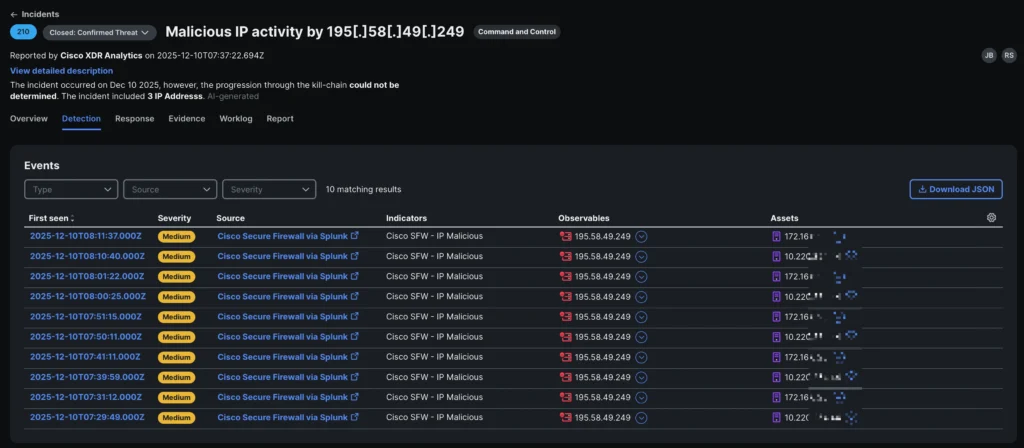The width and height of the screenshot is (1024, 448).
Task: Open event 2025-12-10T08:10:40.000Z
Action: point(86,257)
